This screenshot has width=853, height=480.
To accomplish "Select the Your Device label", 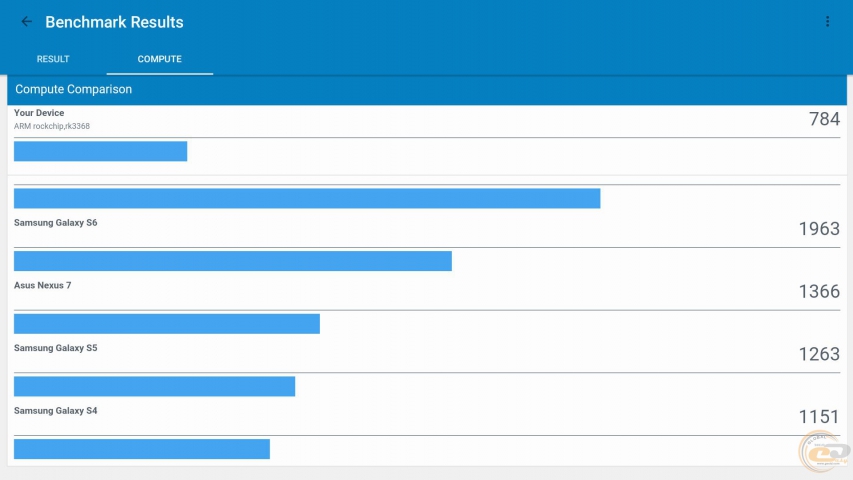I will [x=39, y=114].
